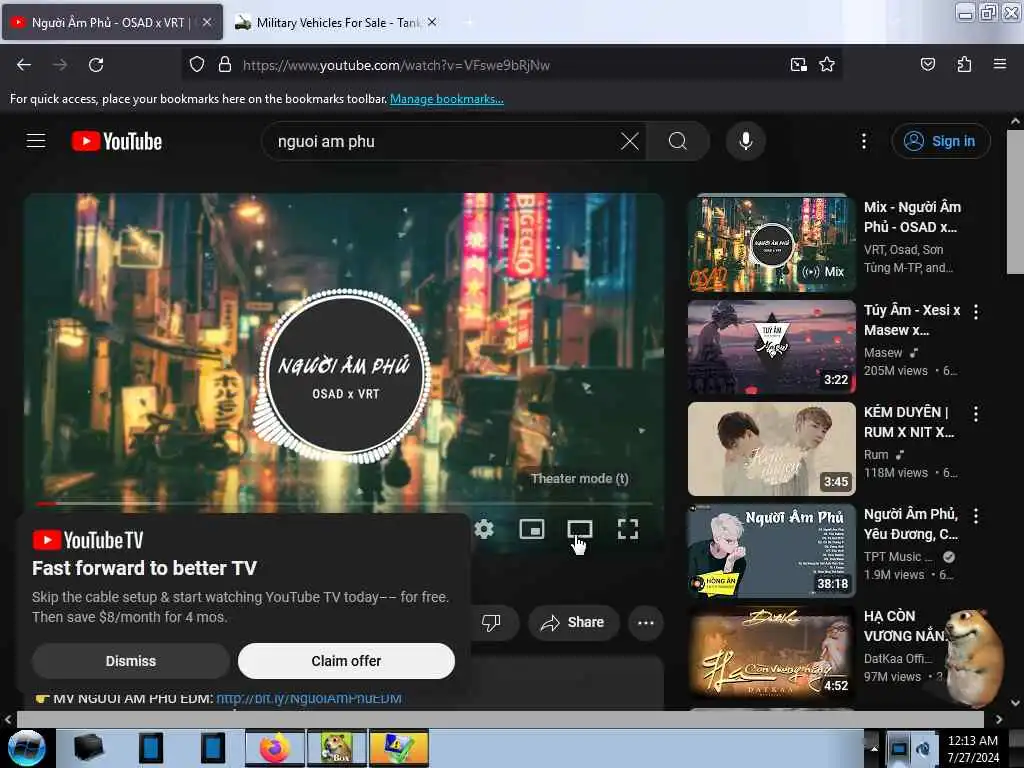Viewport: 1024px width, 768px height.
Task: Open options menu for KÉM DUYÊN video
Action: (x=976, y=414)
